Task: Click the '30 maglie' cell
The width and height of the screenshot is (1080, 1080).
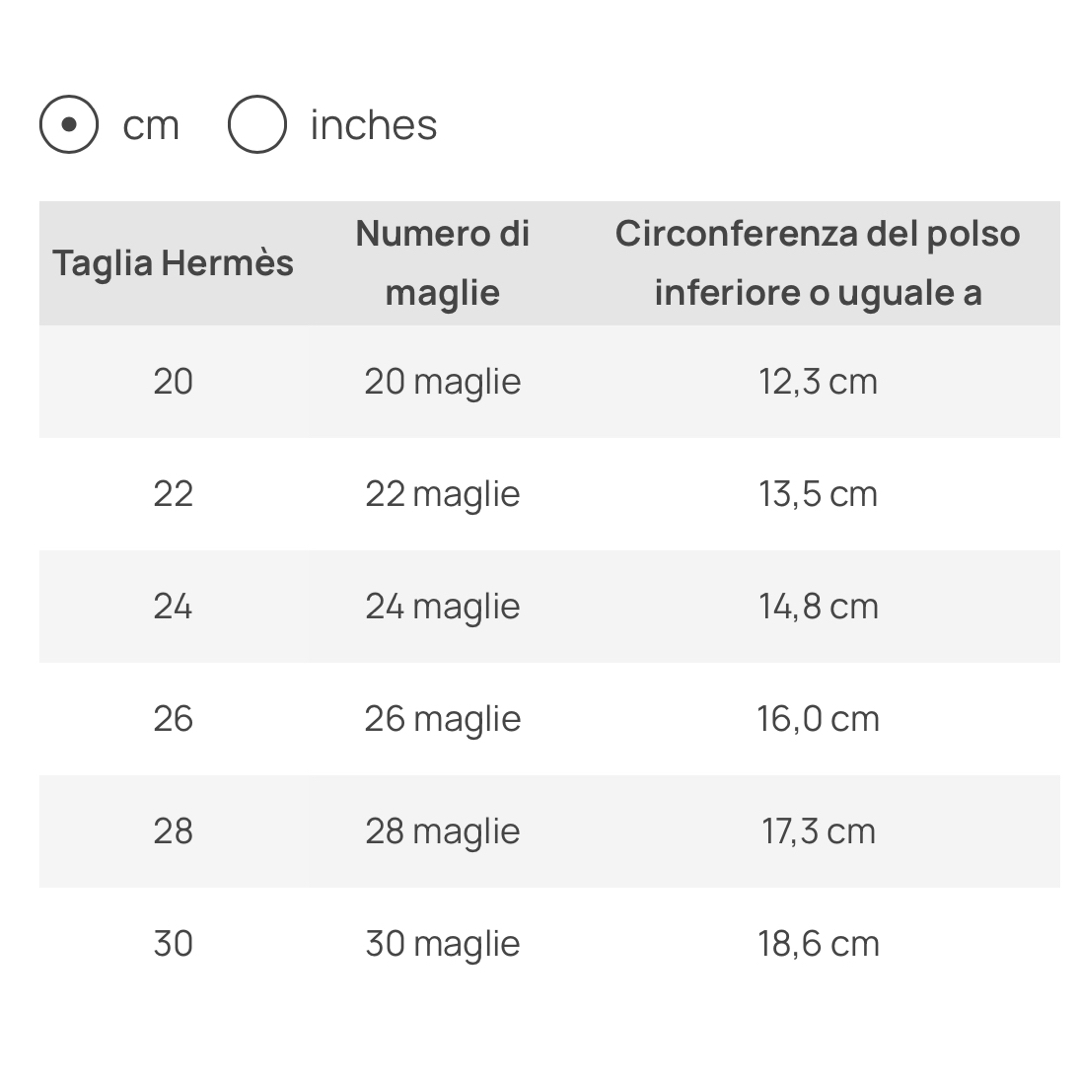Action: pyautogui.click(x=442, y=943)
